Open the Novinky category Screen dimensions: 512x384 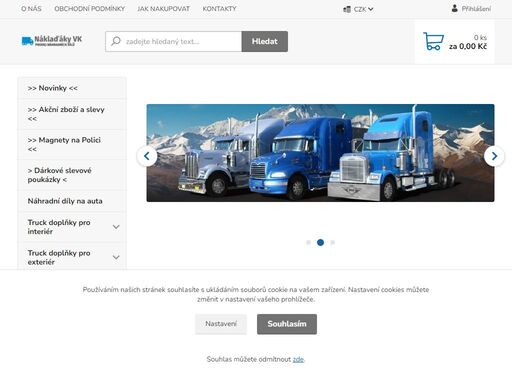(72, 88)
